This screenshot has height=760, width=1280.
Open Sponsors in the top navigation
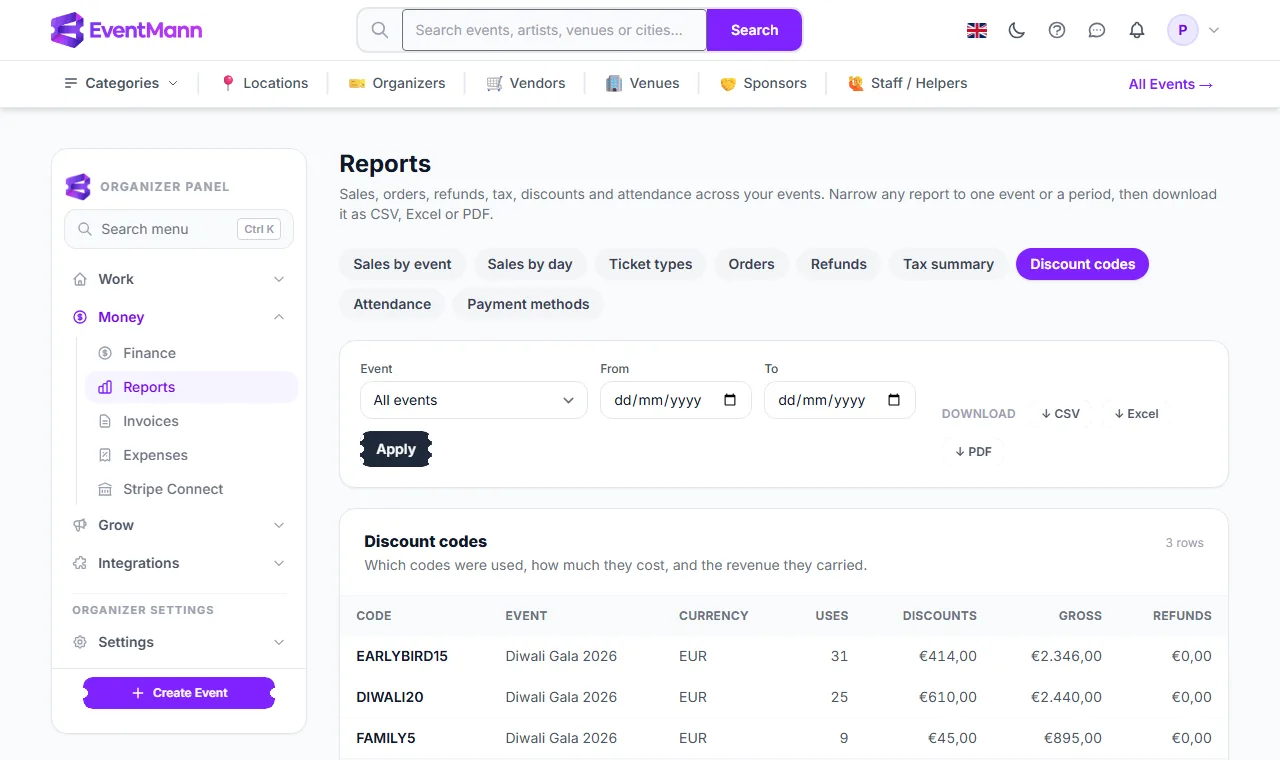763,83
